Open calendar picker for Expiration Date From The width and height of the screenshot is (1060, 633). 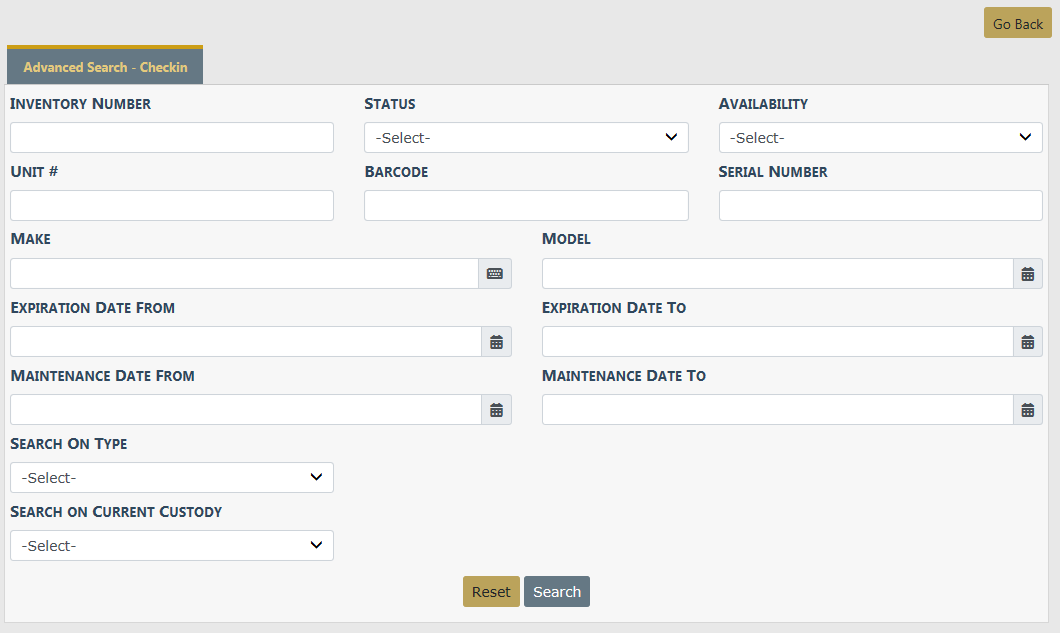coord(496,342)
